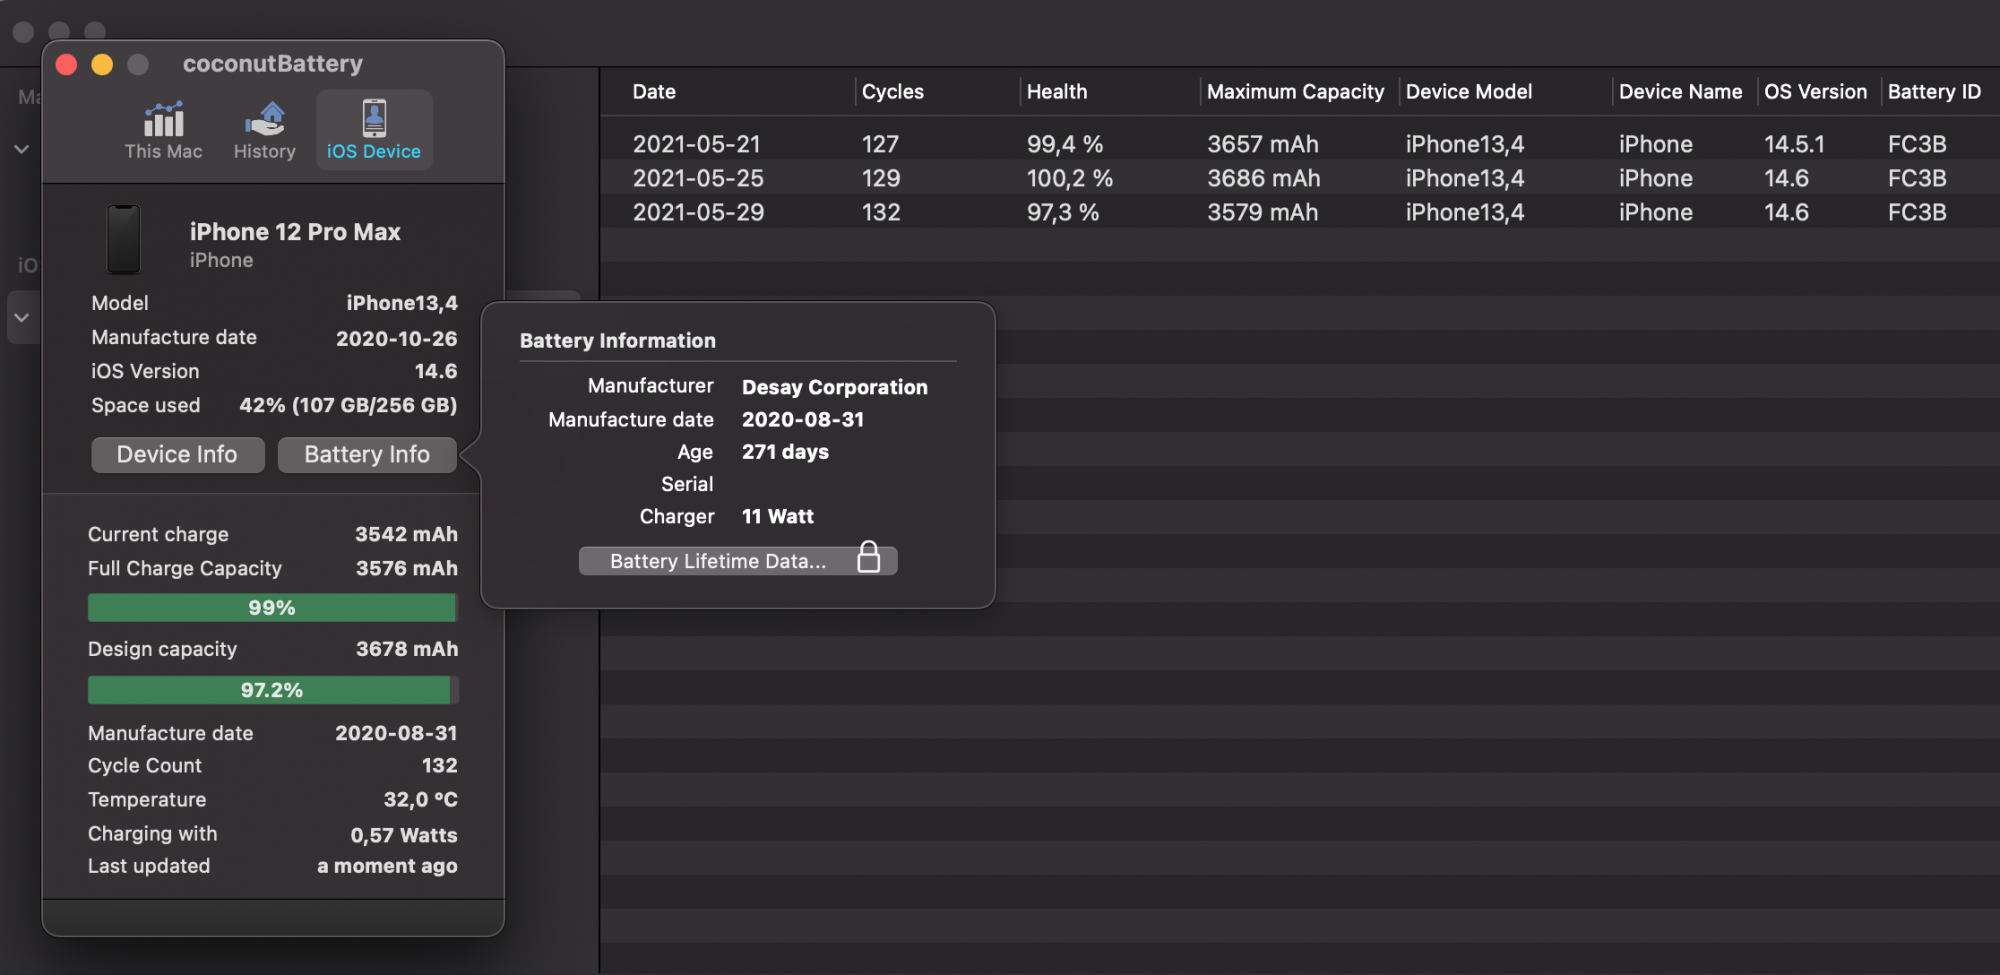Click the lower chevron in background window sidebar

tap(21, 318)
